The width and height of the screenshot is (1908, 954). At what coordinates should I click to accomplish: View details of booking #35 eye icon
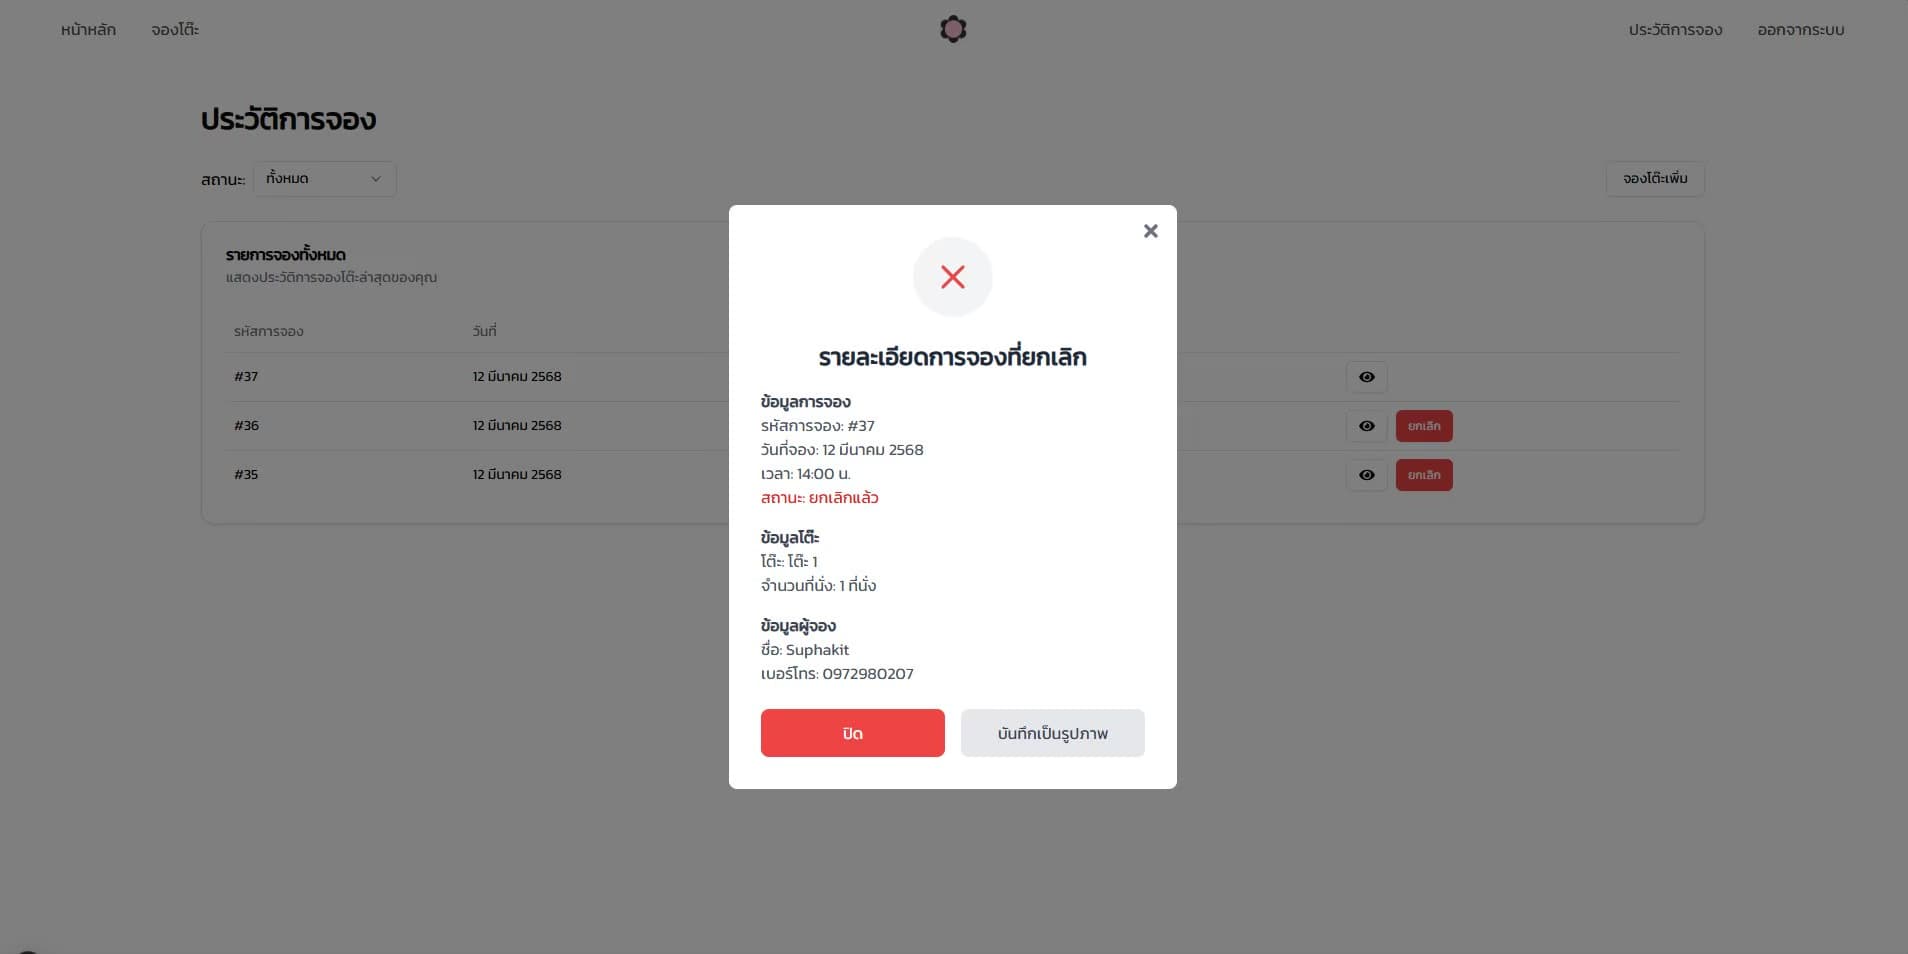(x=1367, y=475)
